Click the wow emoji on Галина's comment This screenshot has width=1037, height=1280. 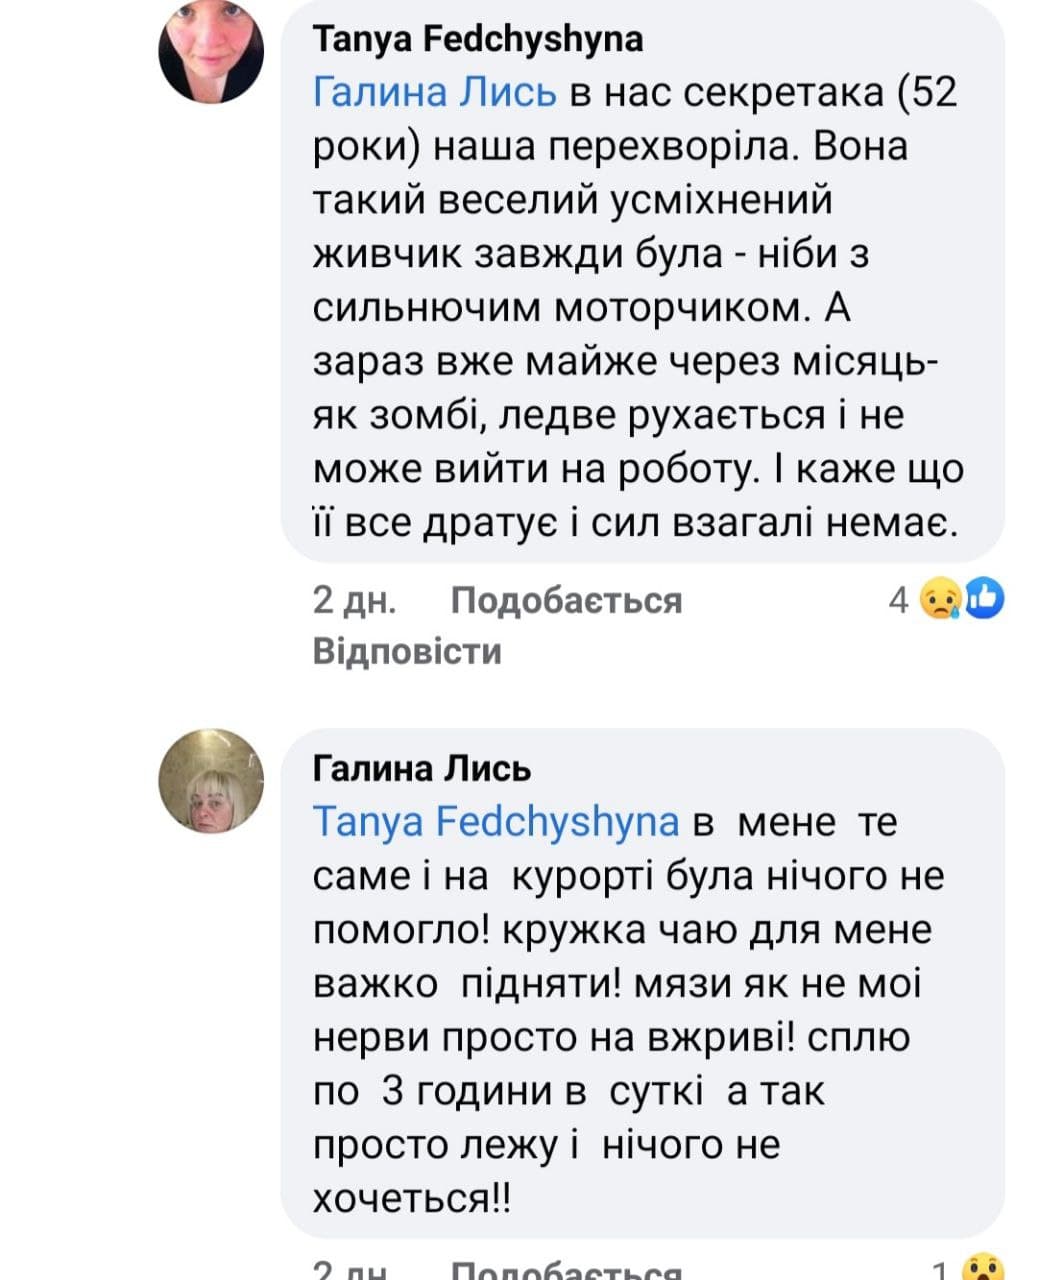[x=983, y=1270]
